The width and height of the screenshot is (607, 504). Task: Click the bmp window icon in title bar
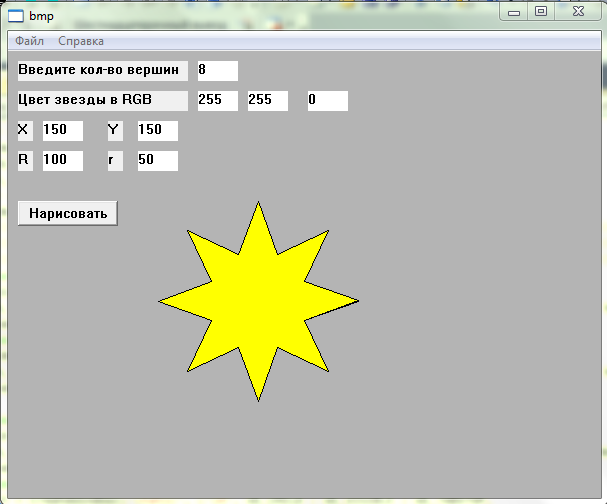click(16, 16)
